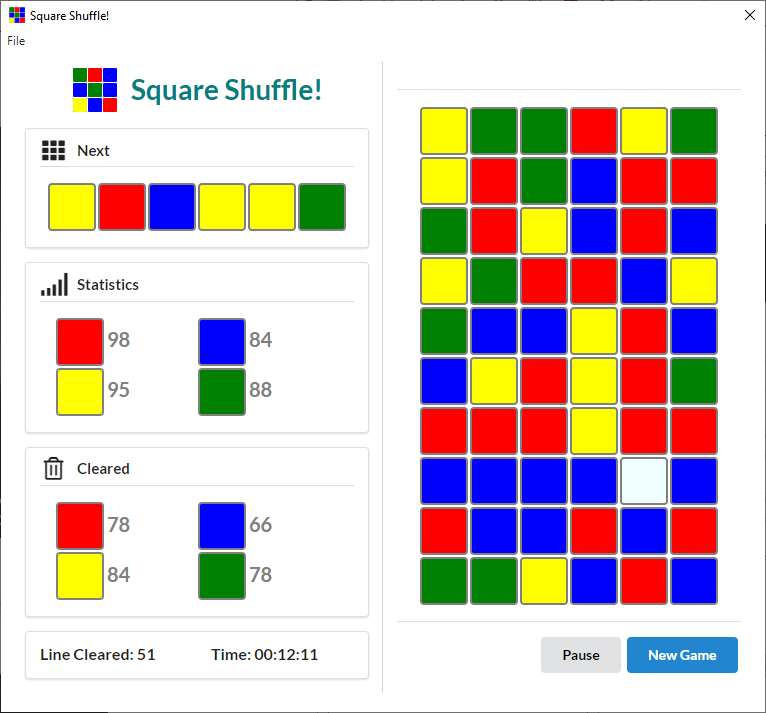Click the title bar app icon
766x713 pixels.
[x=17, y=16]
